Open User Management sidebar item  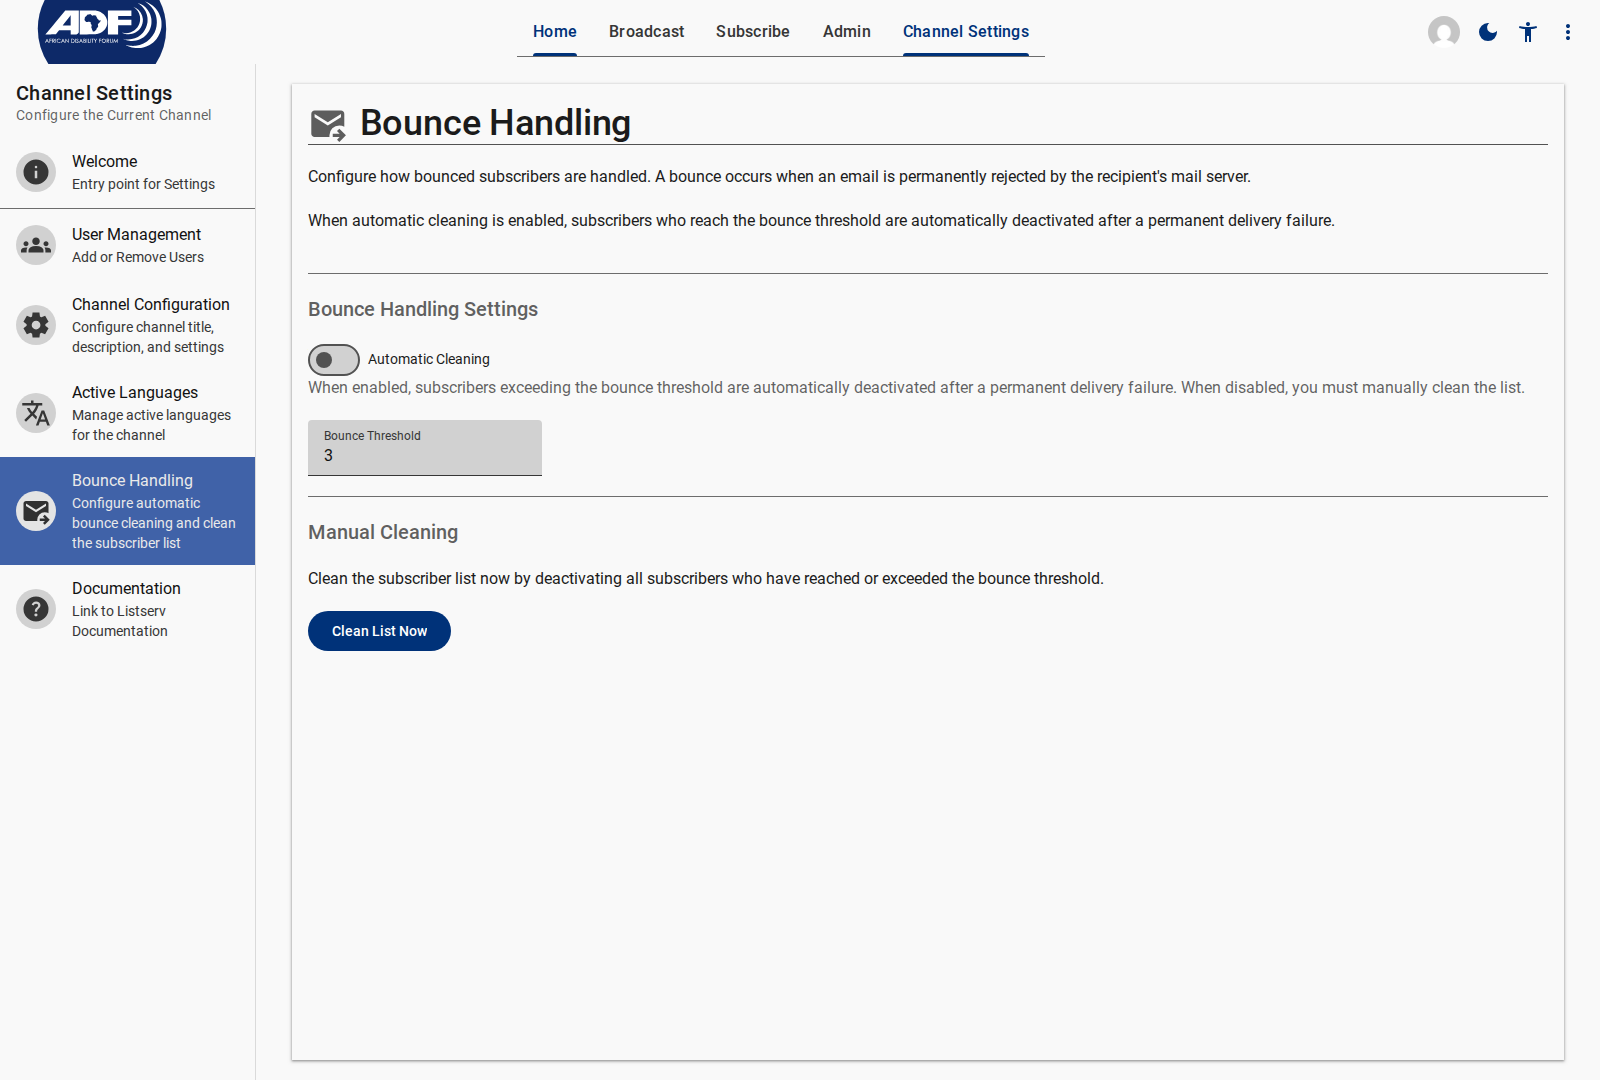pos(128,245)
